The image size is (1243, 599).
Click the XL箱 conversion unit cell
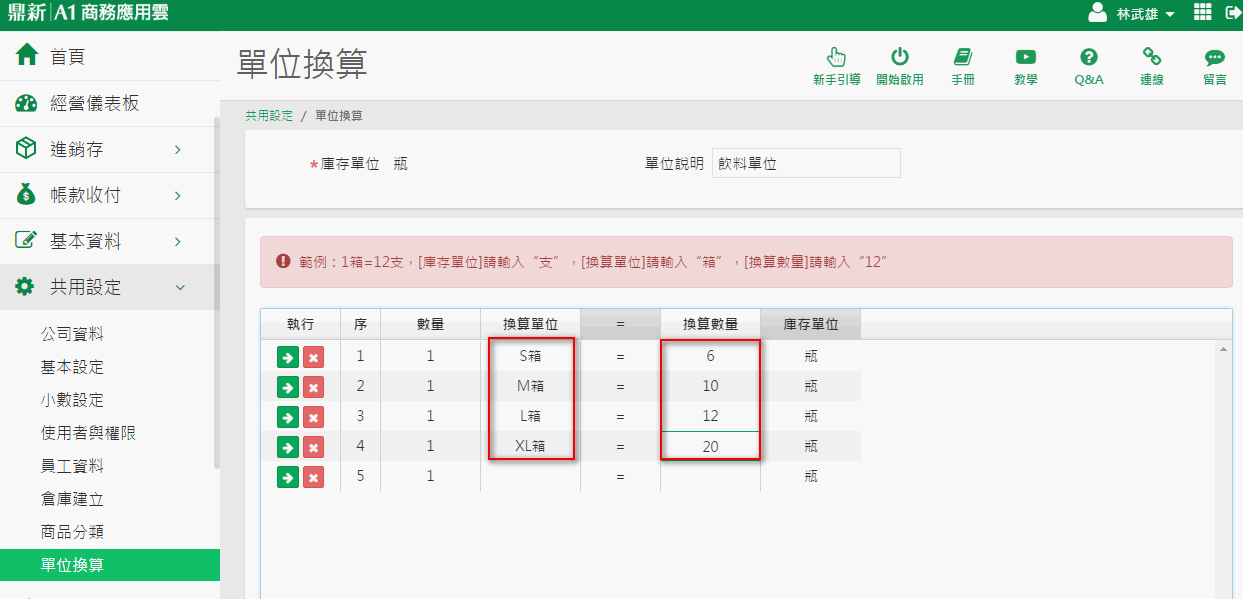[530, 446]
